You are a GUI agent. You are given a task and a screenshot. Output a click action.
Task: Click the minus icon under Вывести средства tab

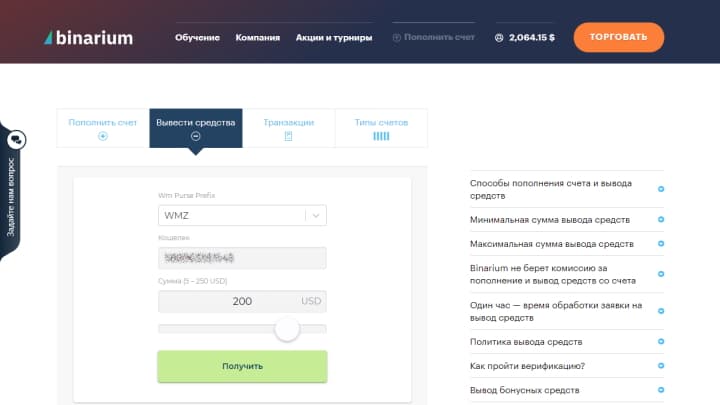tap(195, 136)
